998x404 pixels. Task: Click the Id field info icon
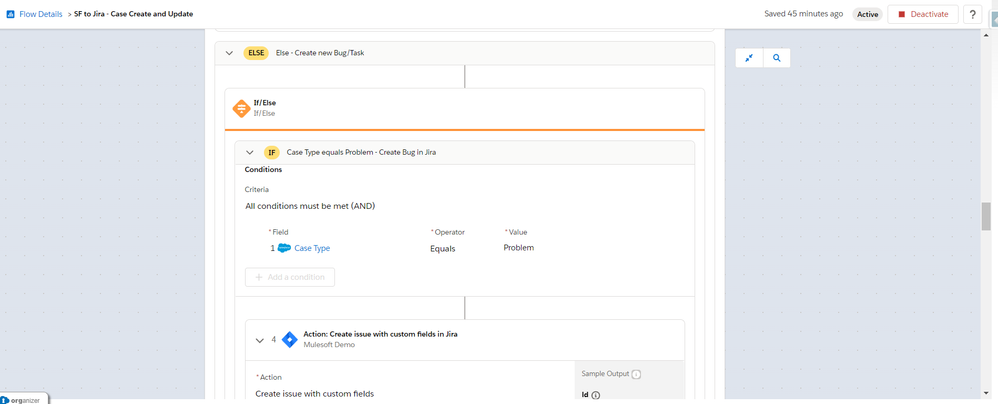596,395
